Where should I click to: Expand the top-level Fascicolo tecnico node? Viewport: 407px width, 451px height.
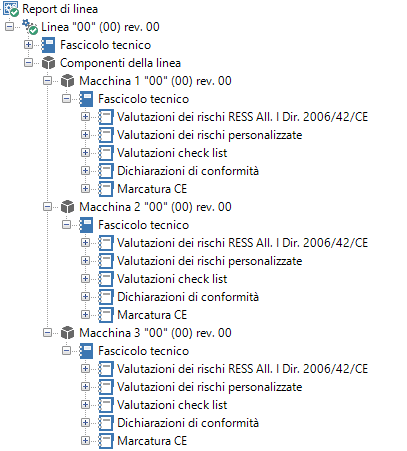[x=29, y=45]
